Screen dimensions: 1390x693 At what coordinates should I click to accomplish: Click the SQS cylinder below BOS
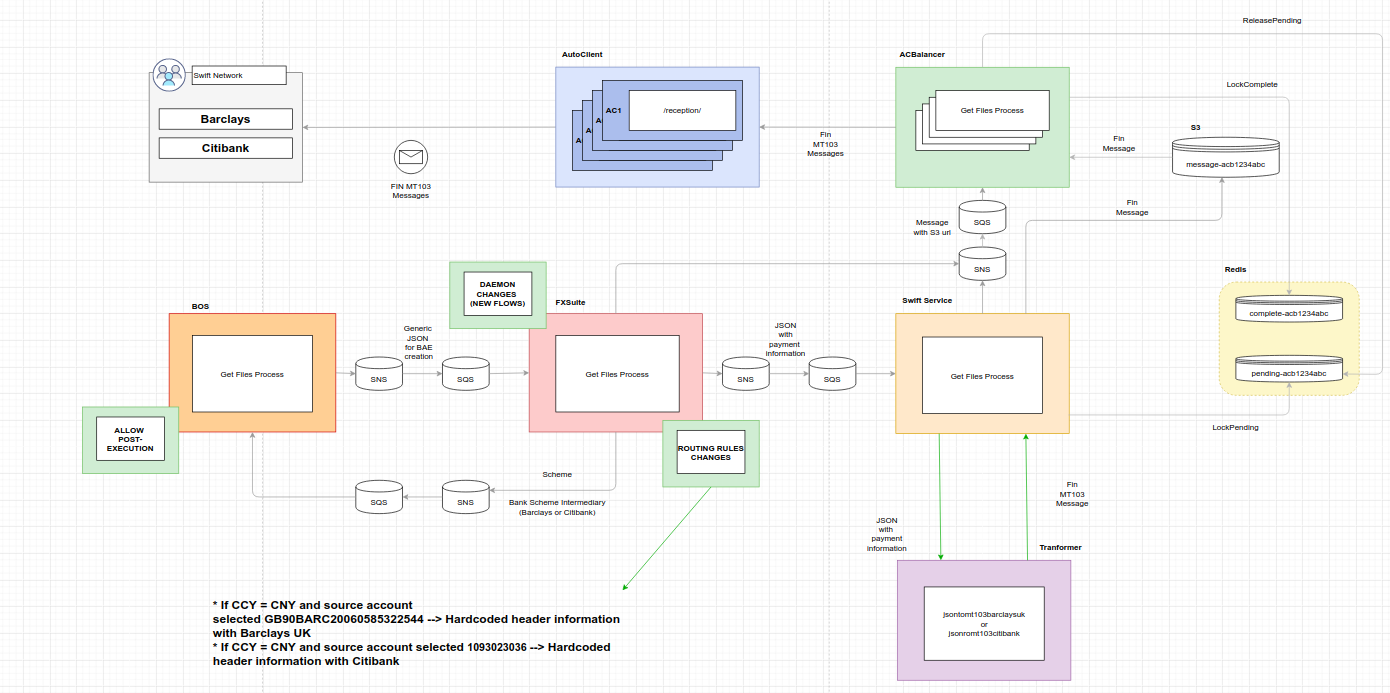click(379, 497)
